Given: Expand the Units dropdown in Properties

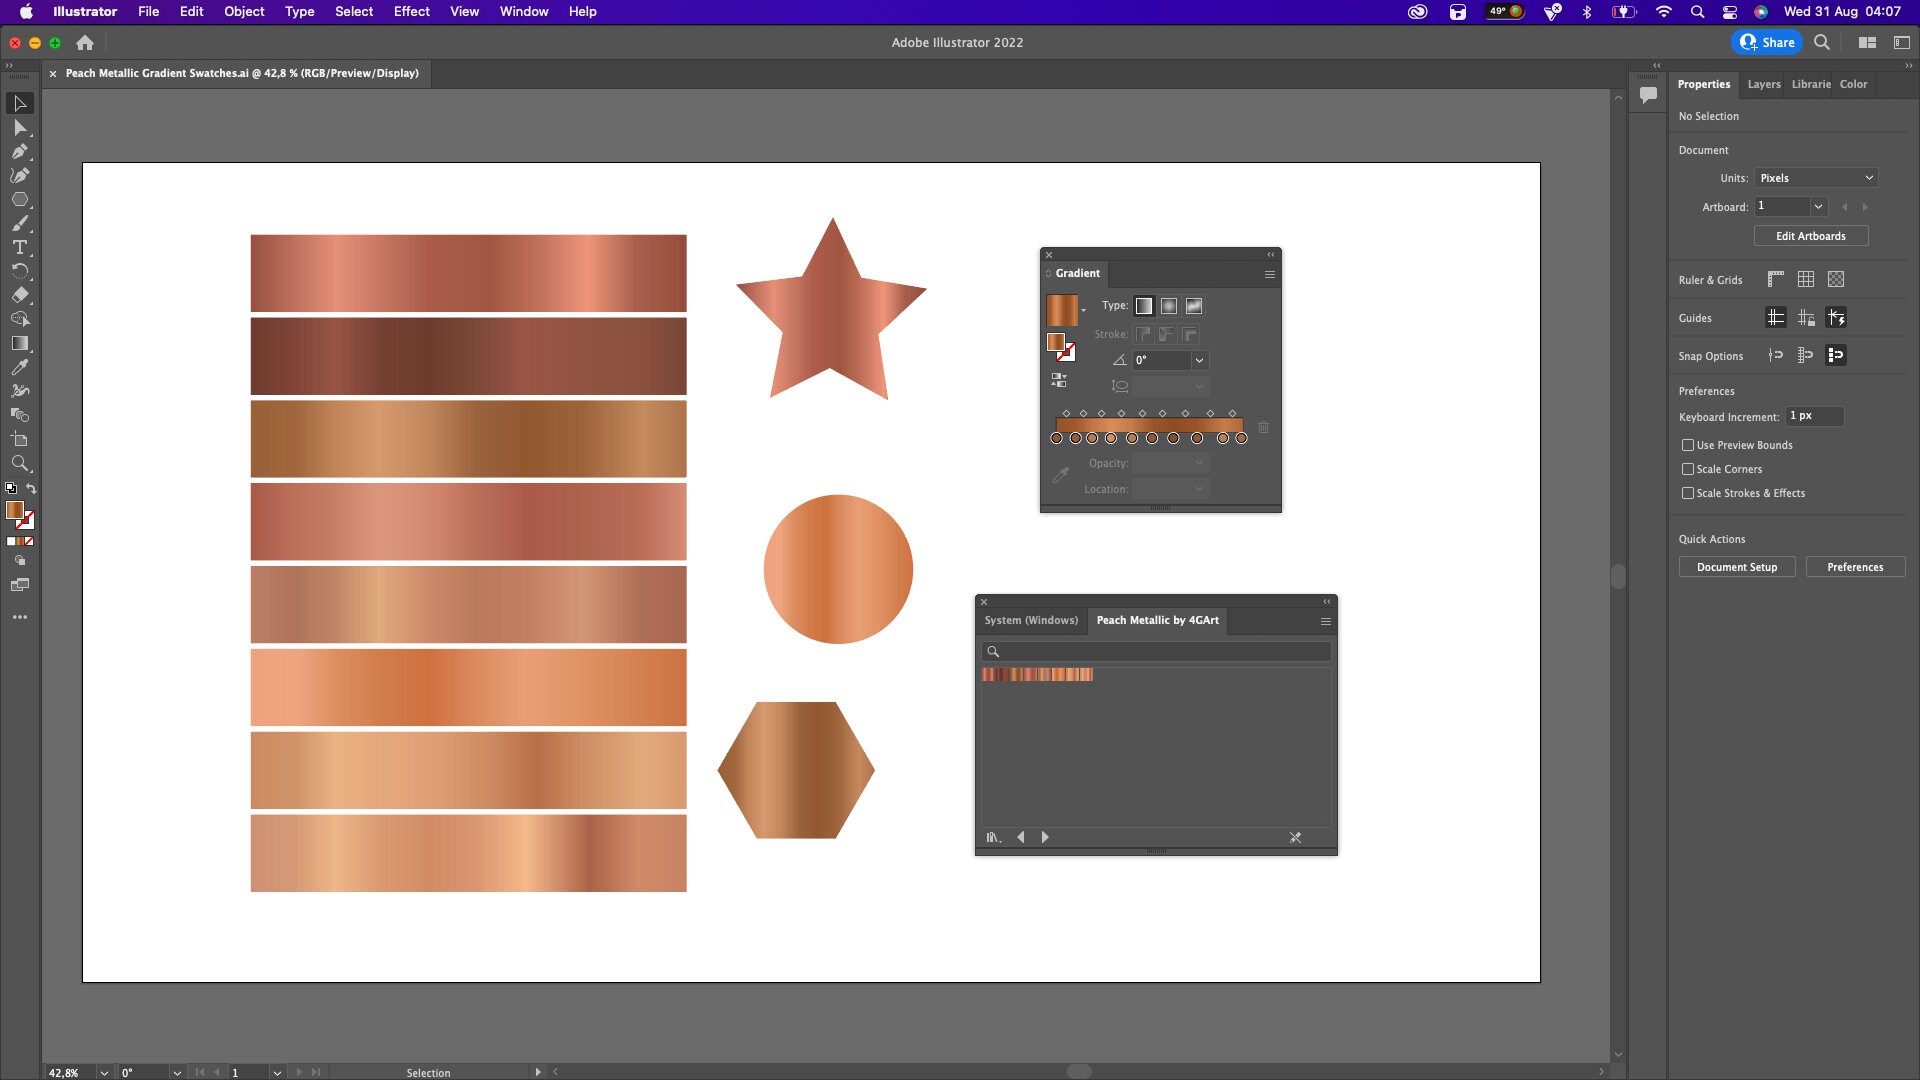Looking at the screenshot, I should tap(1868, 177).
